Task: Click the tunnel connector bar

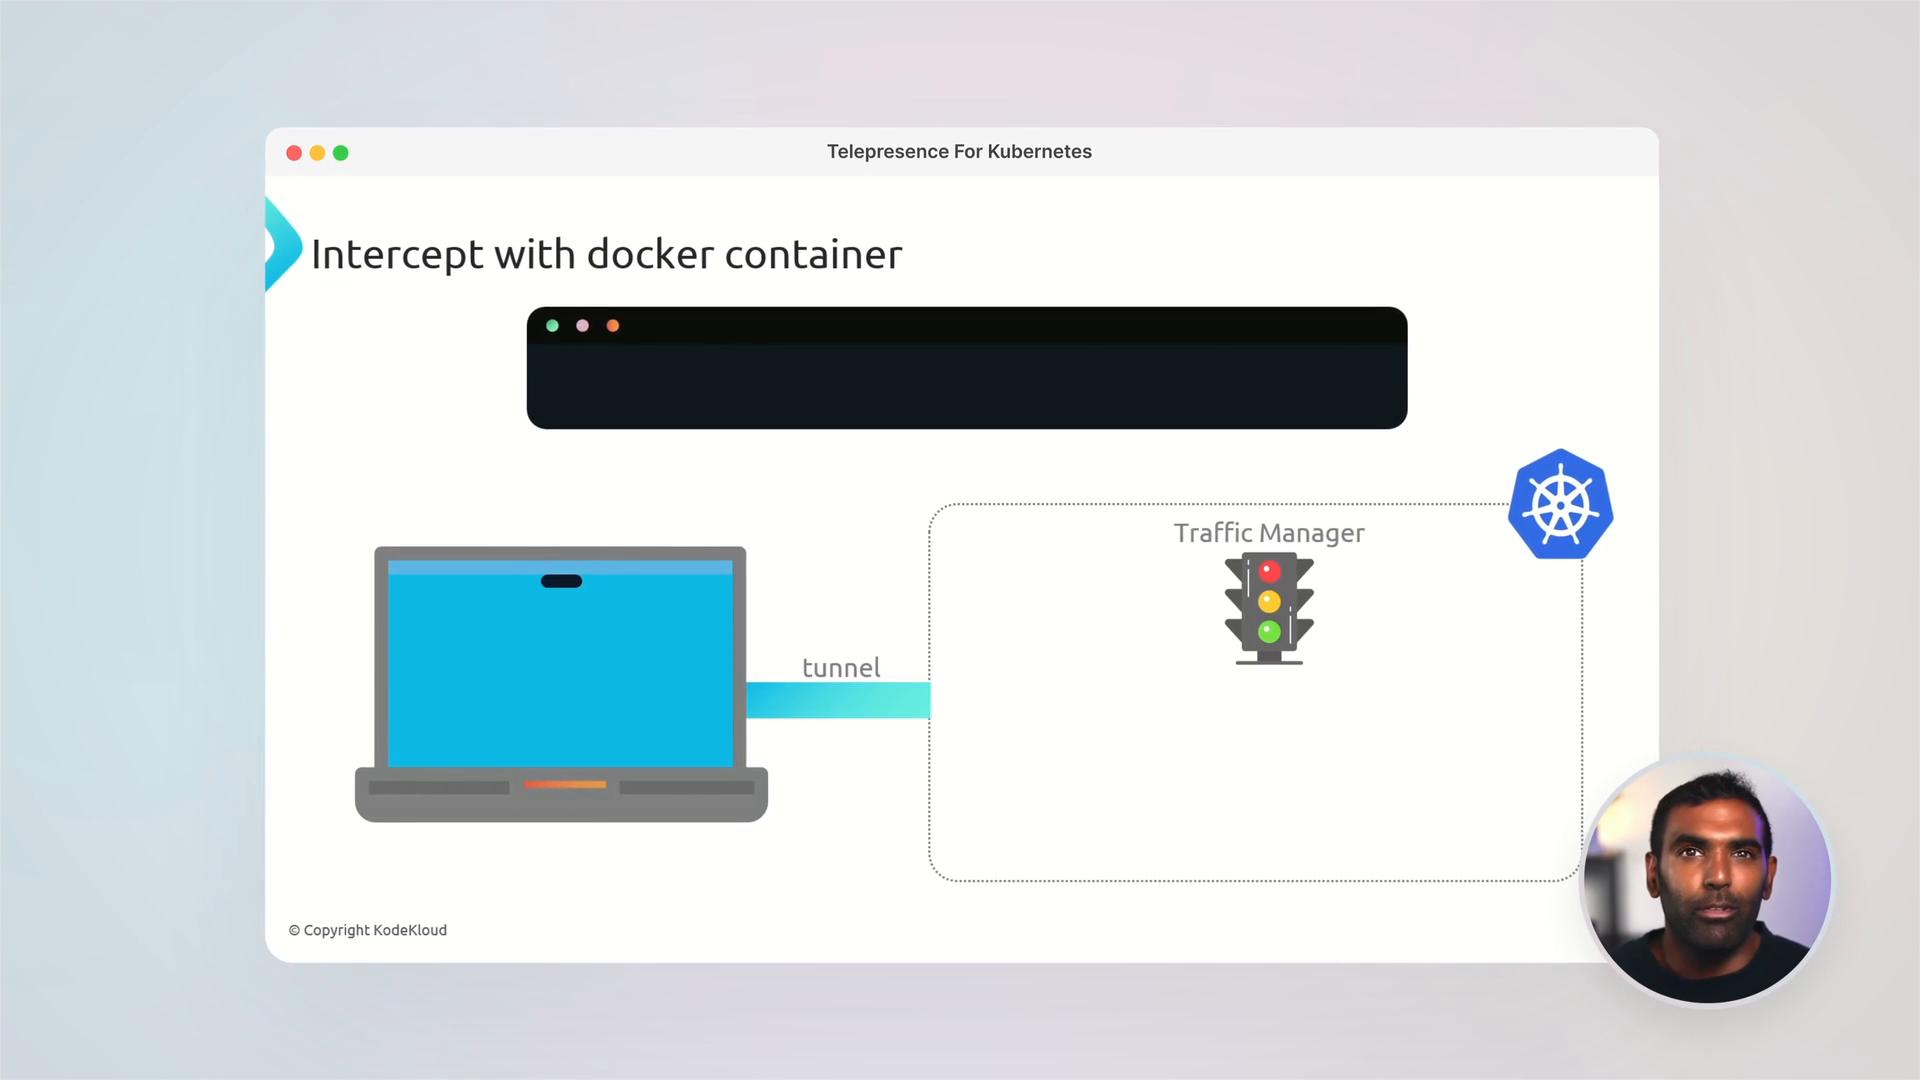Action: [x=838, y=700]
